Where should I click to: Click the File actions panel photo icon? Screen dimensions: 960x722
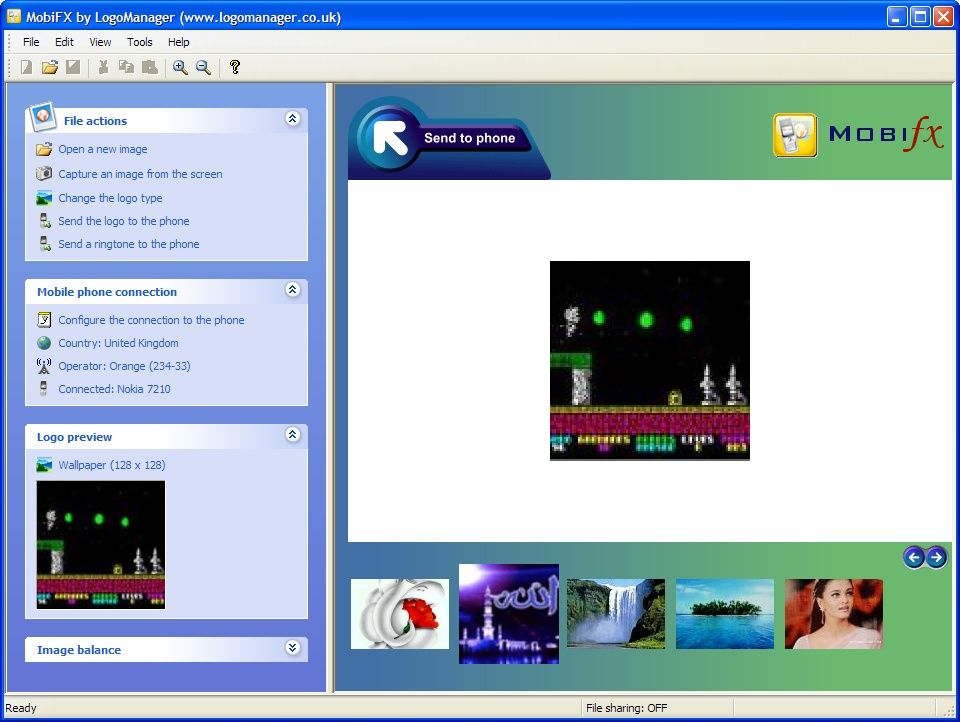pyautogui.click(x=43, y=116)
